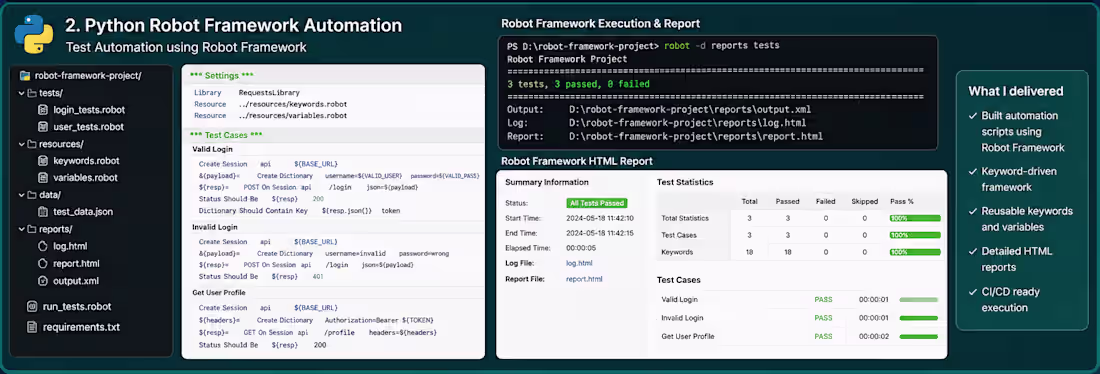This screenshot has height=374, width=1100.
Task: Click the robot-framework-project root folder icon
Action: click(x=26, y=76)
